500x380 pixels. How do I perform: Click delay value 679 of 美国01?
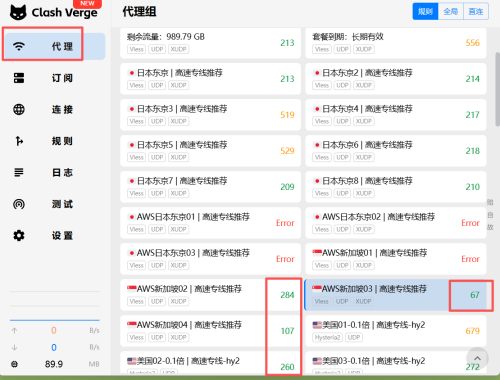(x=472, y=331)
